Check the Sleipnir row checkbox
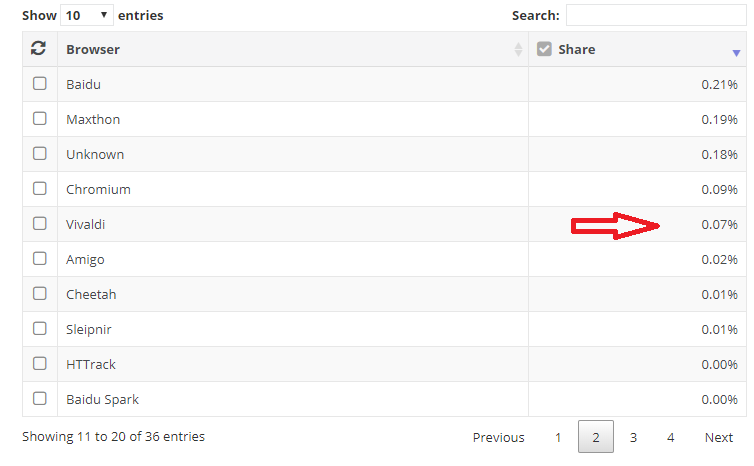This screenshot has width=754, height=466. (40, 329)
